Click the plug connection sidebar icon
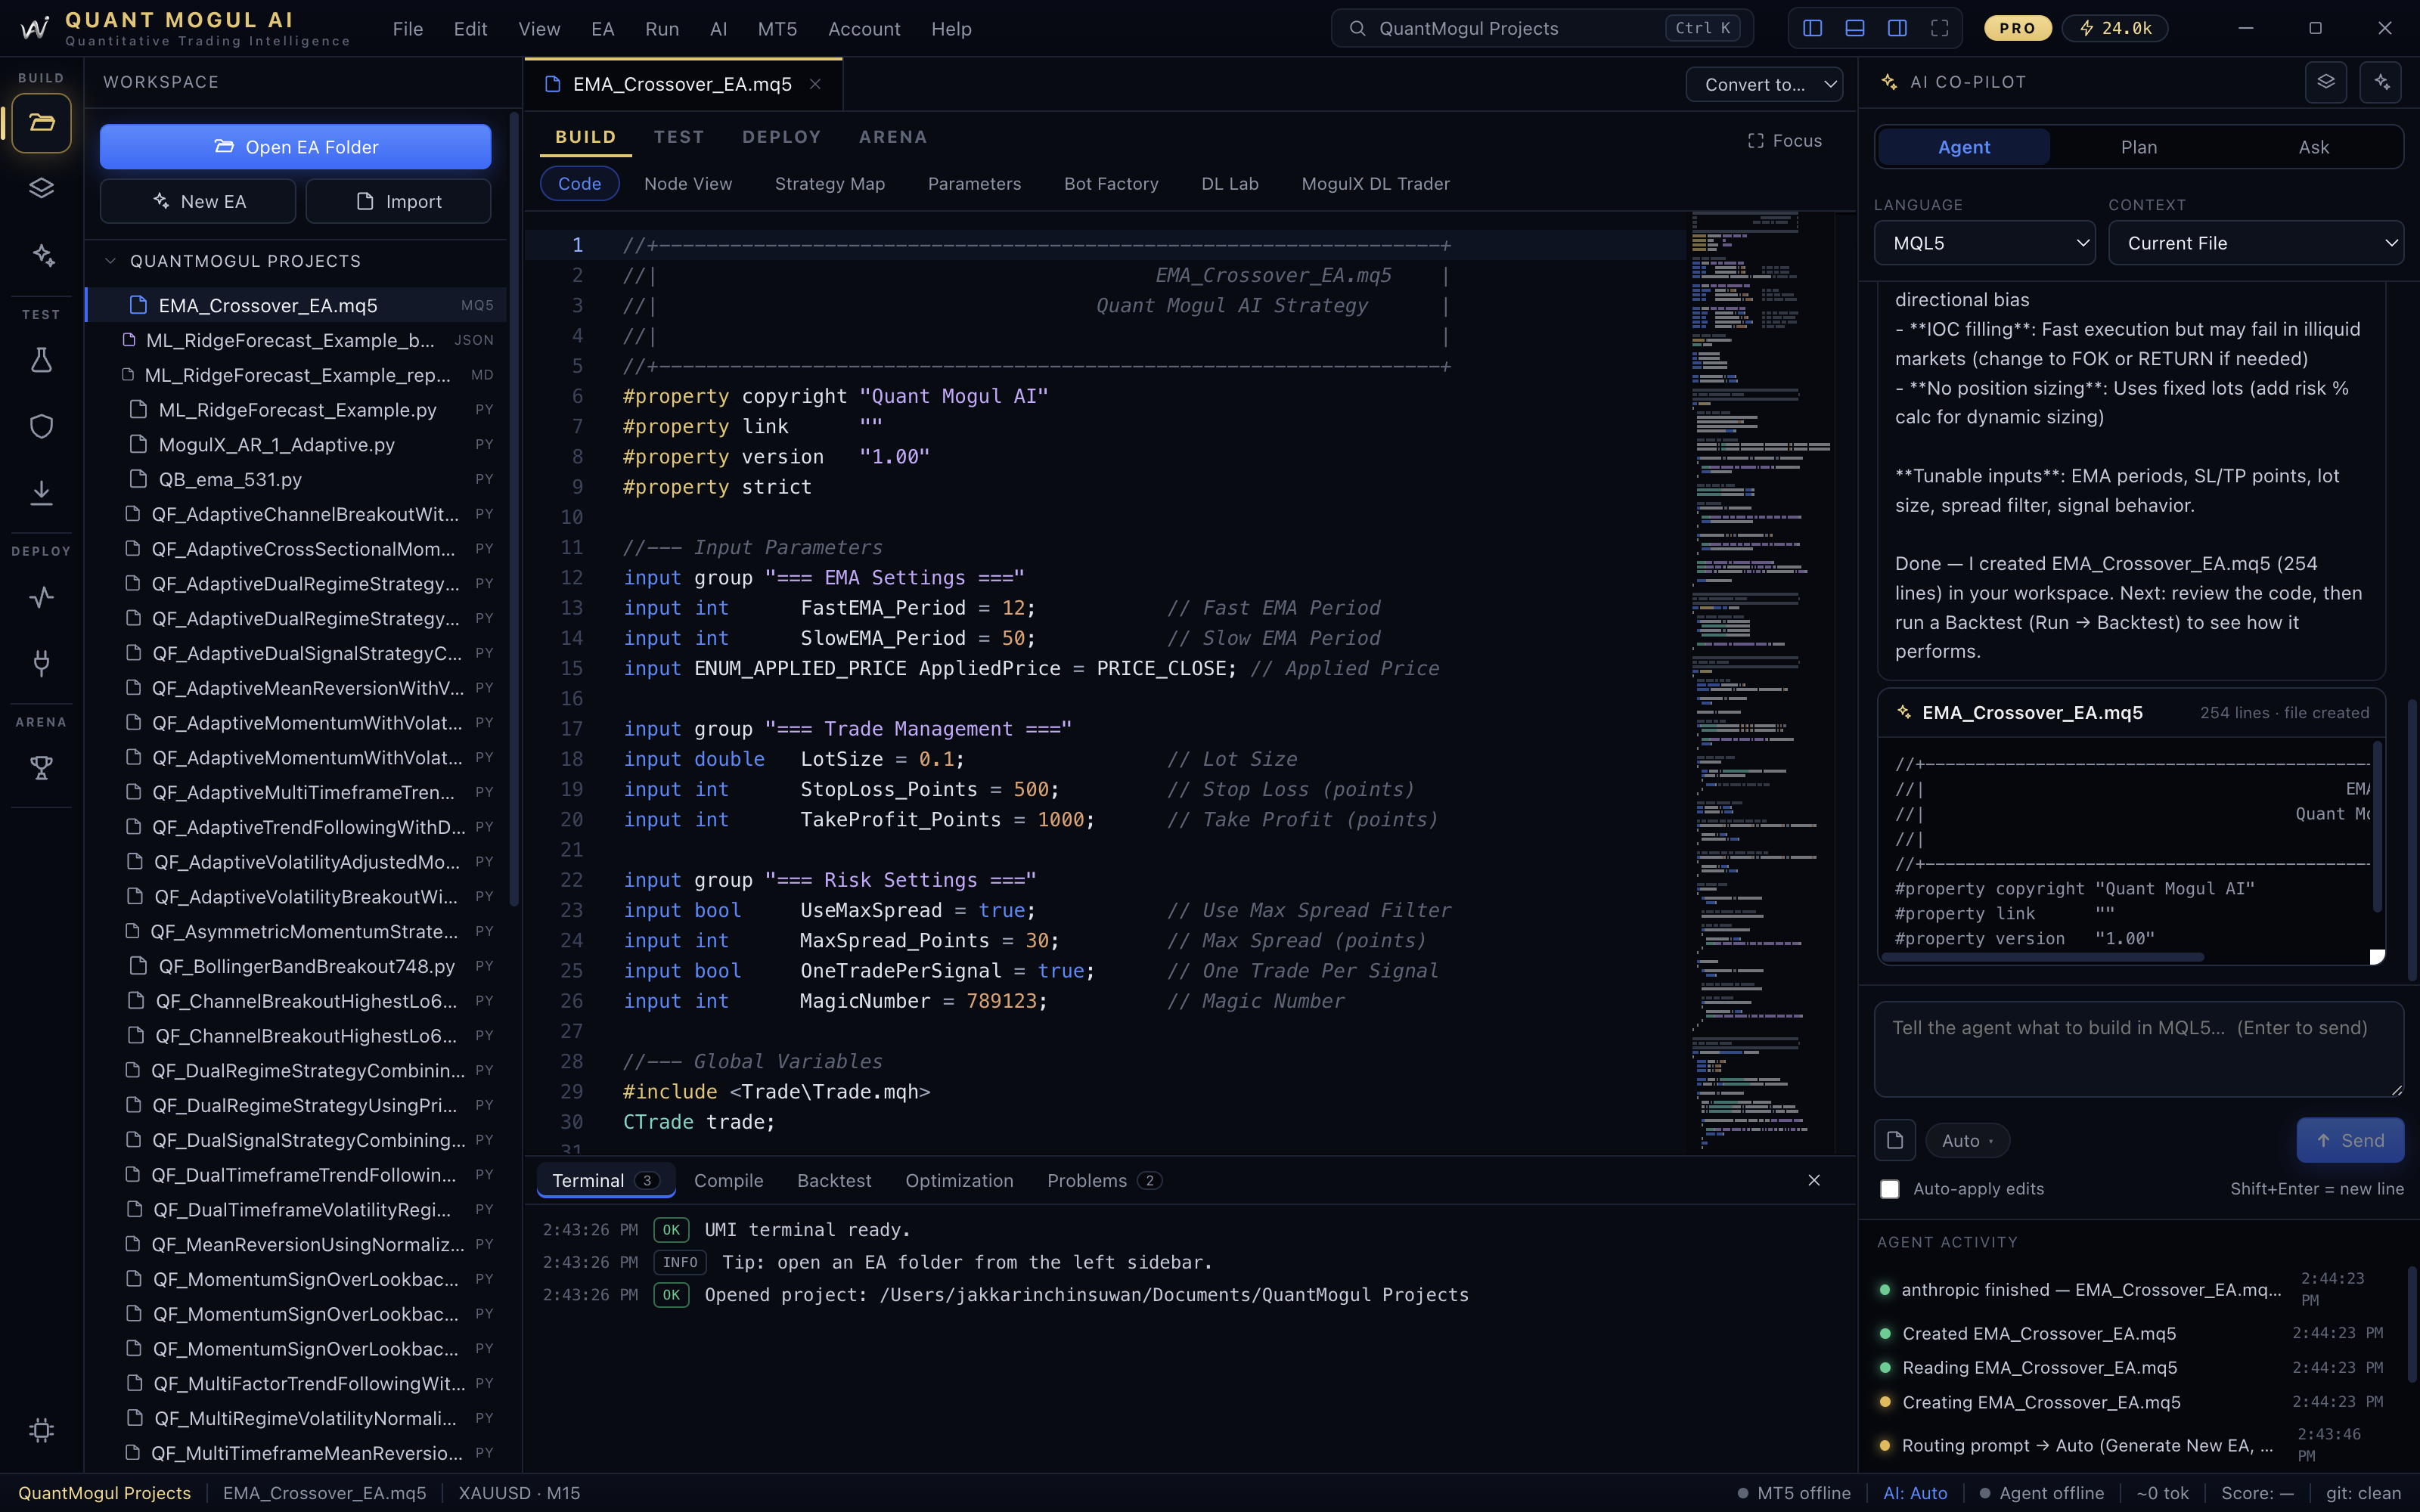Screen dimensions: 2420x1512 tap(41, 663)
